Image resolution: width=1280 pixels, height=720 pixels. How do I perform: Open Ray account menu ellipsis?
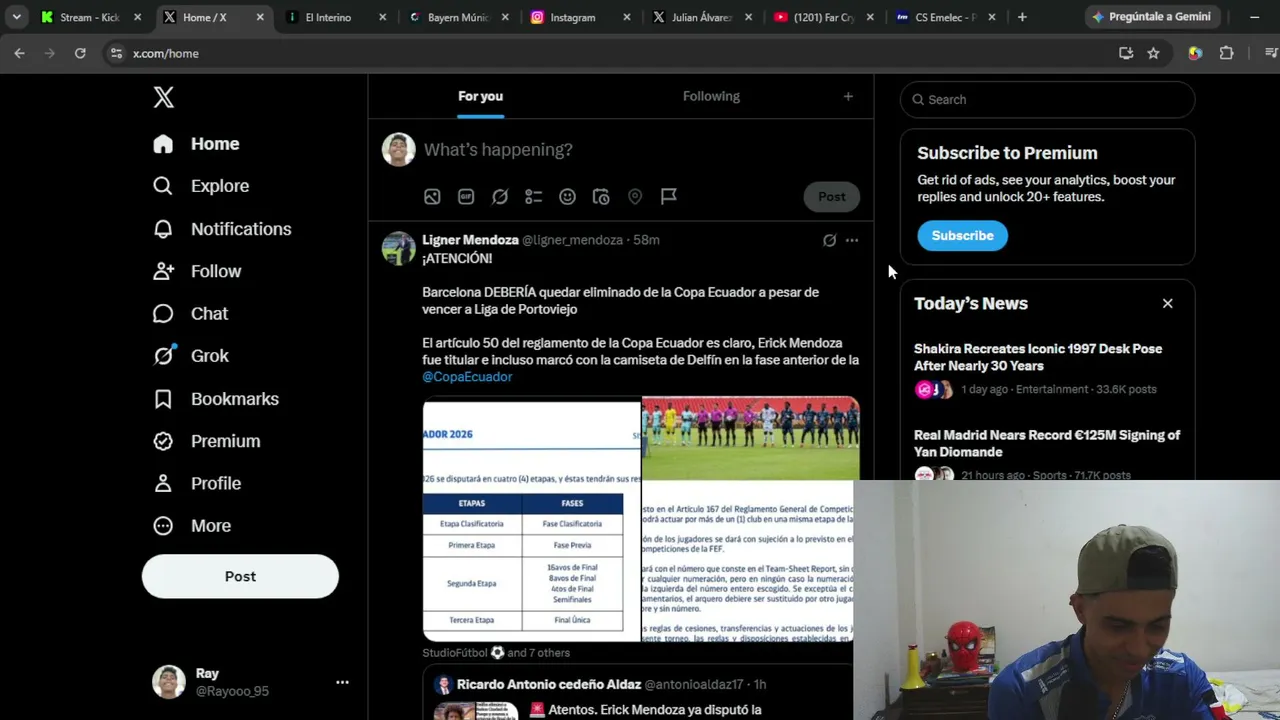pos(342,682)
